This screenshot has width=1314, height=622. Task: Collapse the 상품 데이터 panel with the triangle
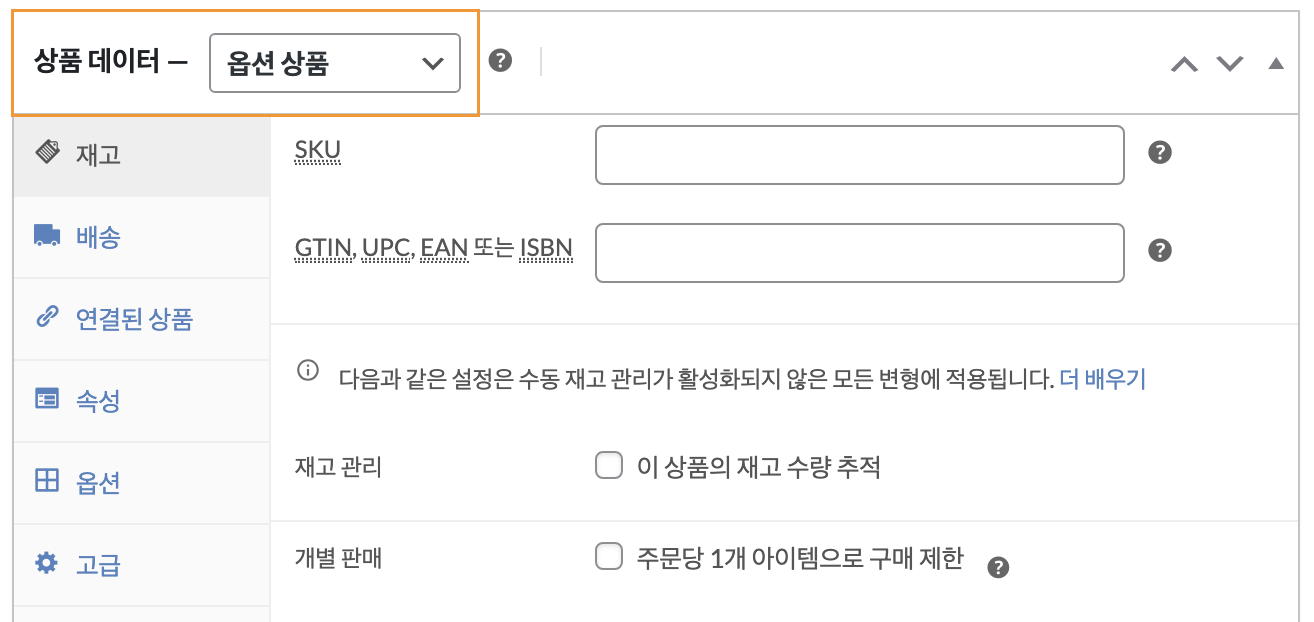click(x=1275, y=63)
